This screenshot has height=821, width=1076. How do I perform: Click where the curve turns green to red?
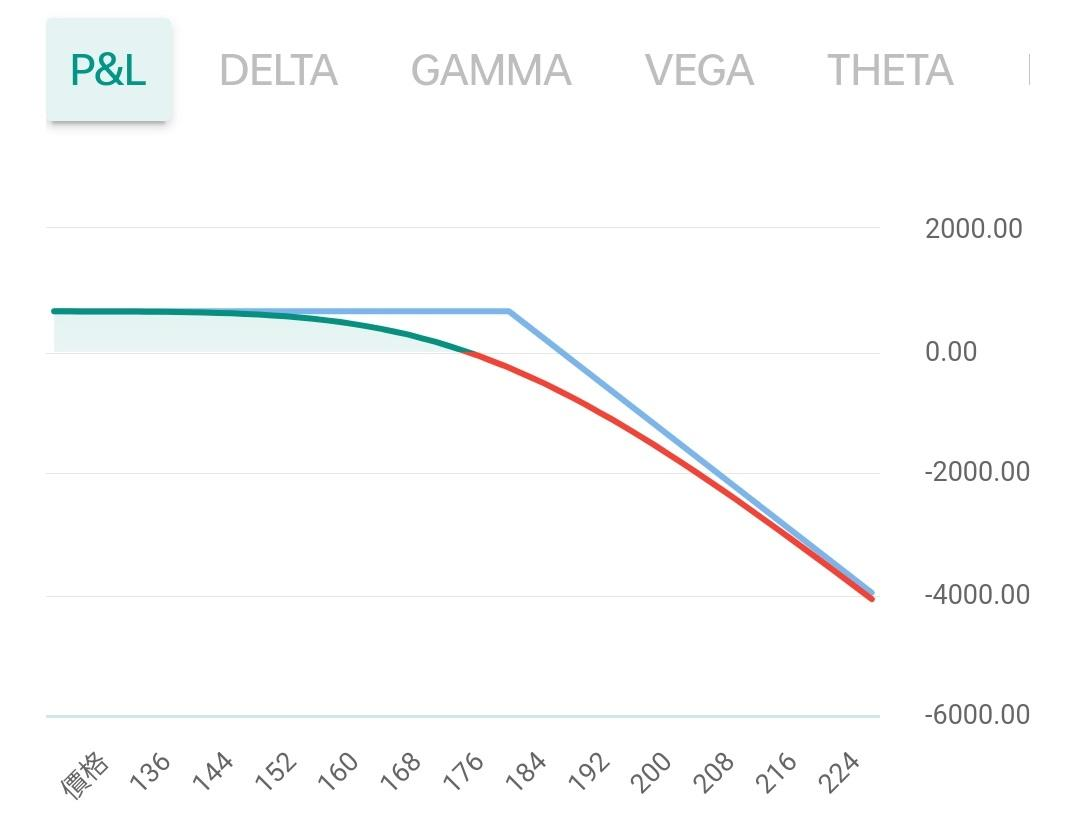(467, 351)
